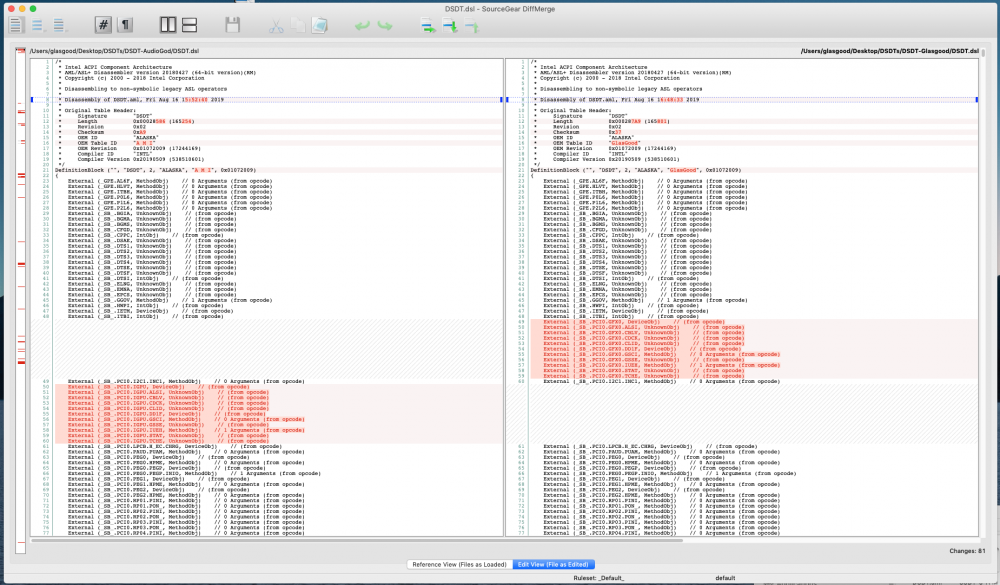This screenshot has width=1000, height=585.
Task: Switch to Edit View (File as Edited) tab
Action: [553, 565]
